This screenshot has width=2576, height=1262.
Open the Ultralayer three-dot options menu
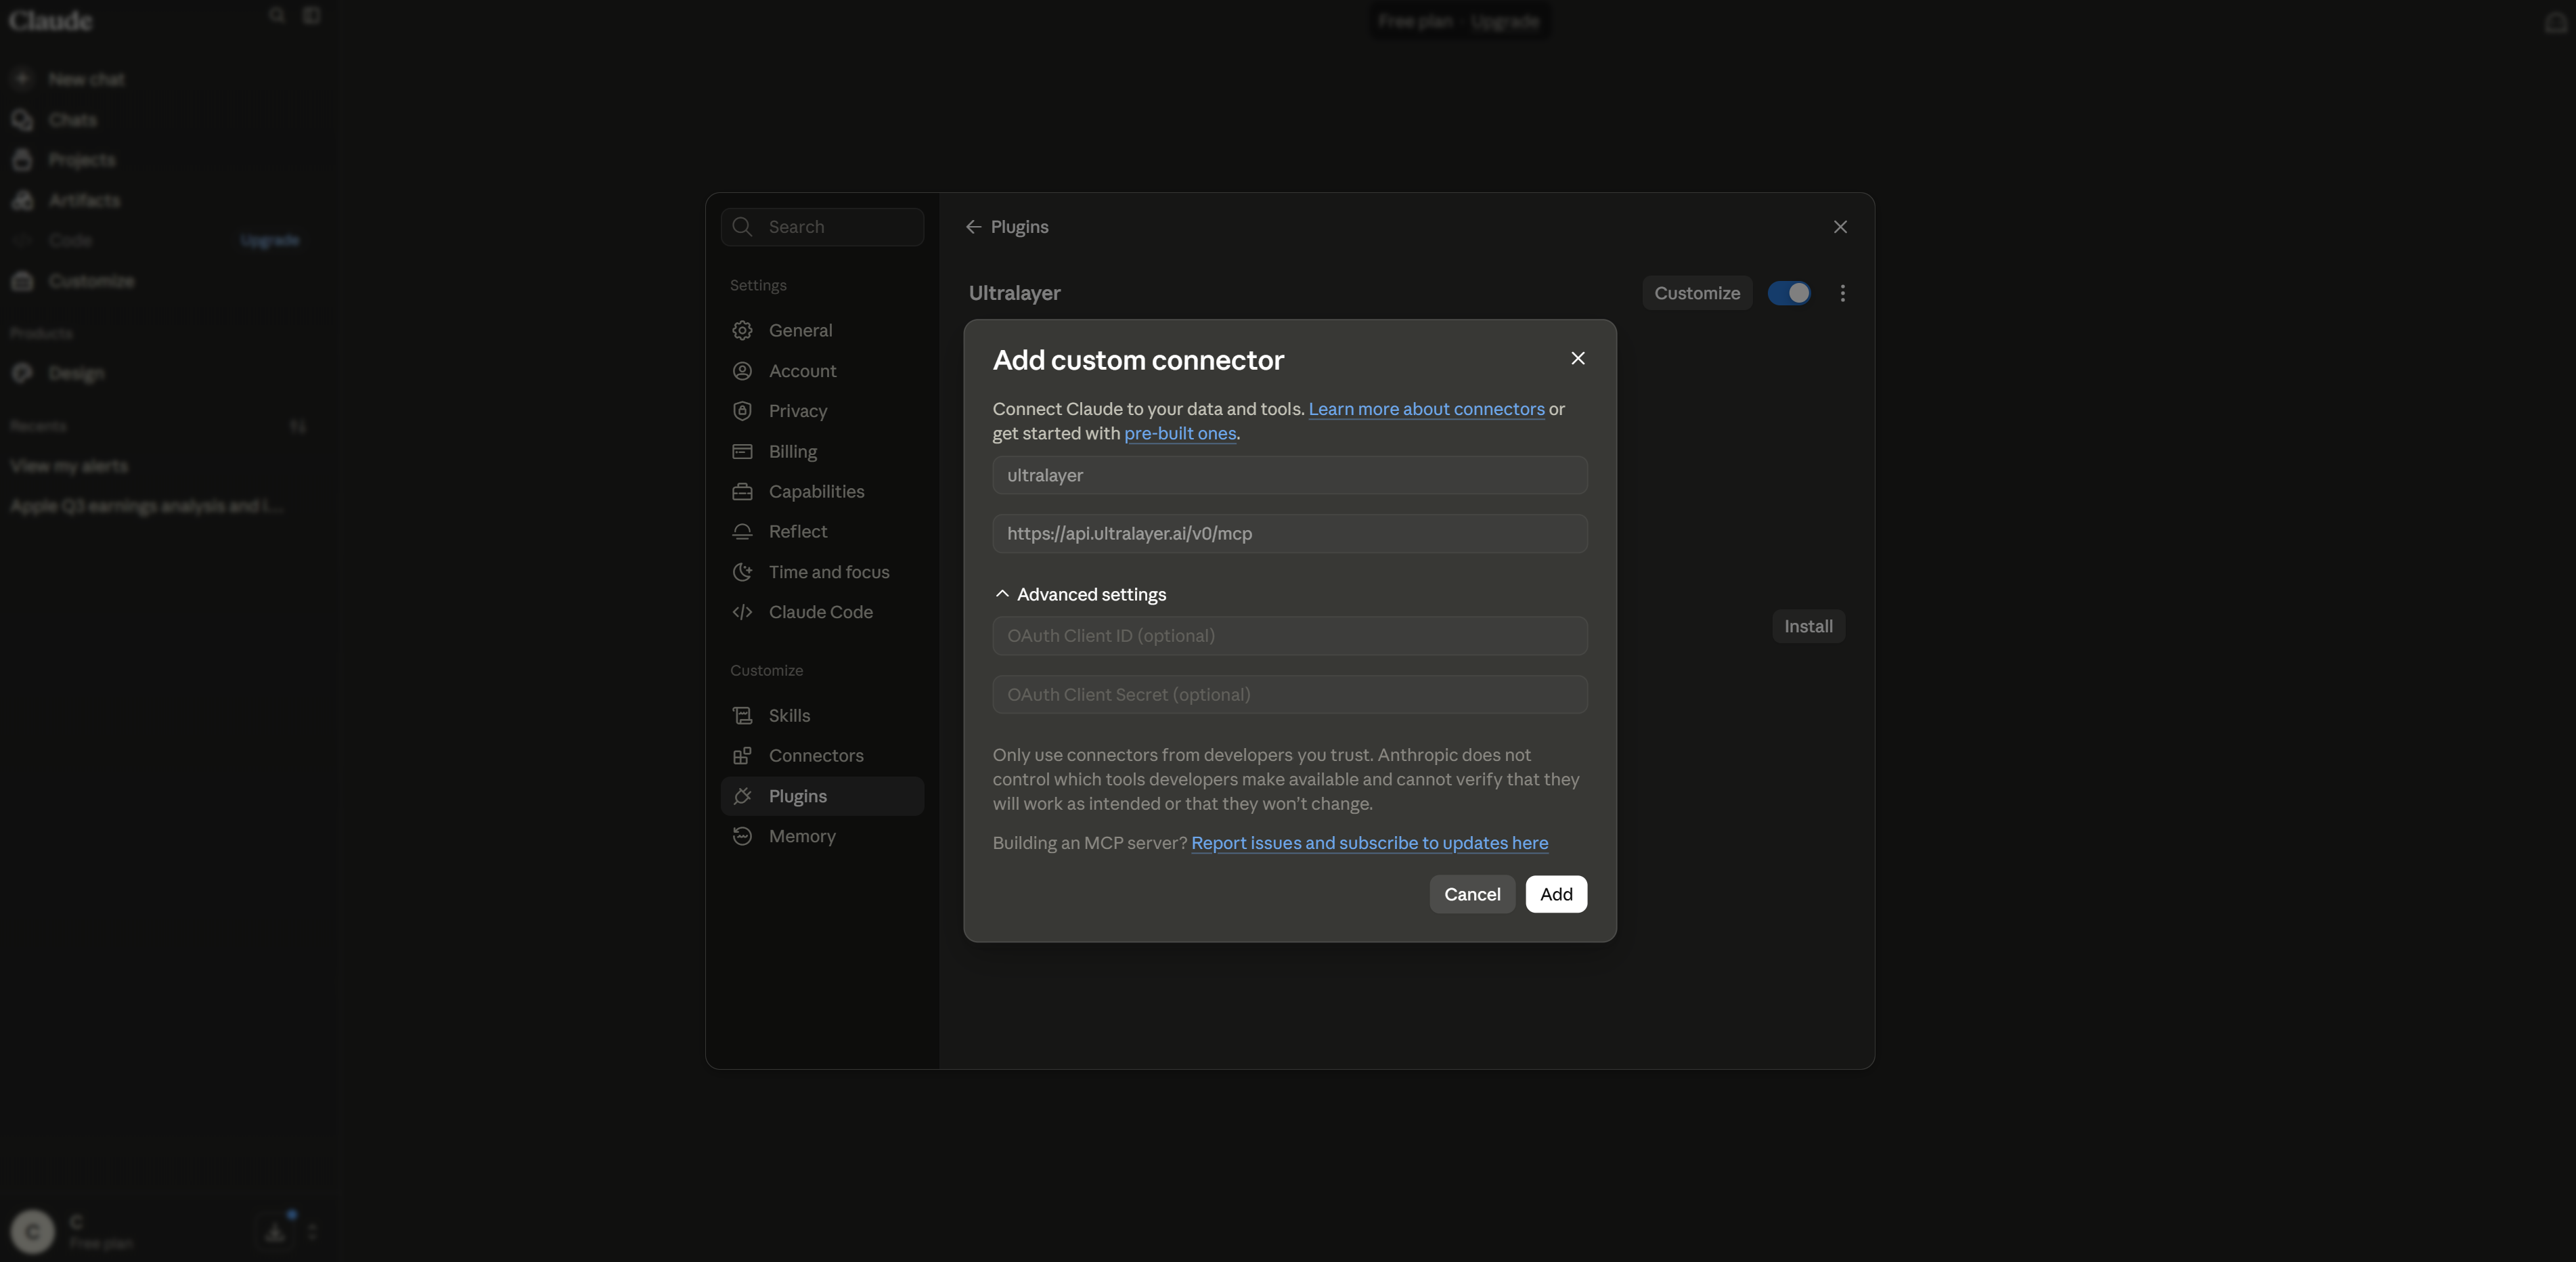point(1842,293)
